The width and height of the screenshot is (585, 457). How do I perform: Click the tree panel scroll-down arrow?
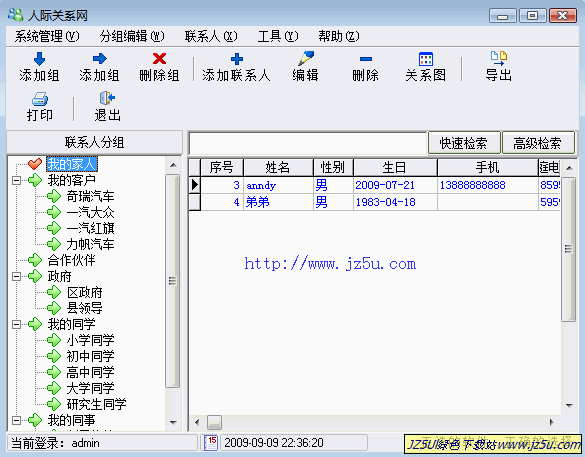[173, 423]
